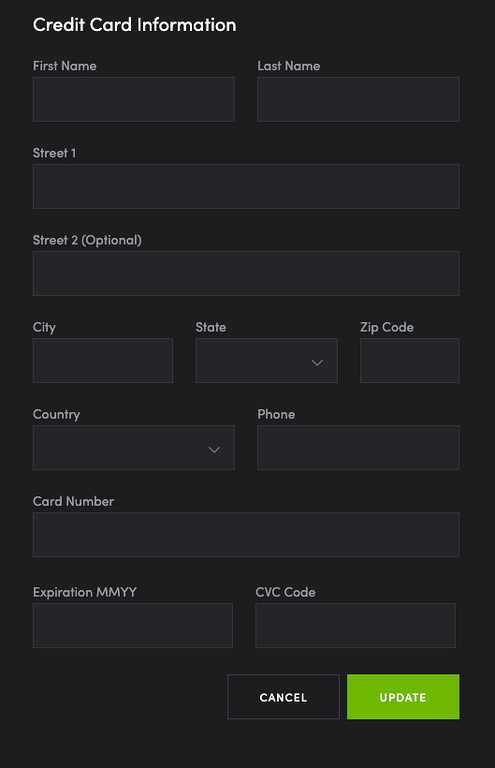Select the Street 1 text field
This screenshot has width=495, height=768.
click(x=246, y=187)
